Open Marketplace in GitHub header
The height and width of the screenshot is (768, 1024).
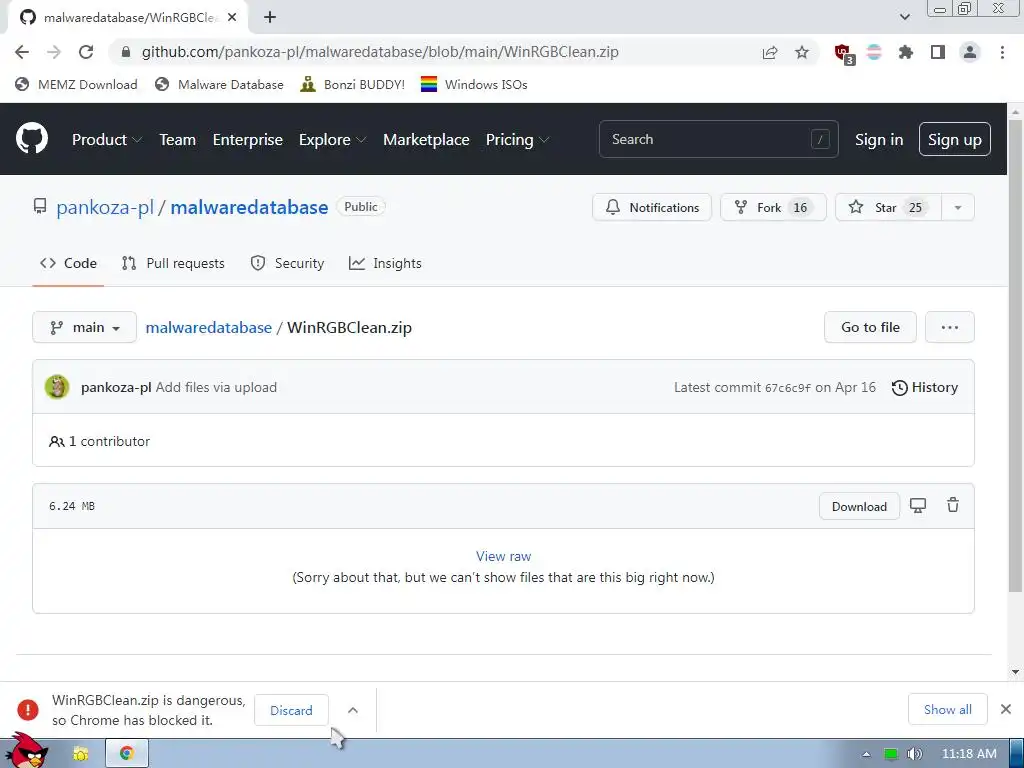426,139
